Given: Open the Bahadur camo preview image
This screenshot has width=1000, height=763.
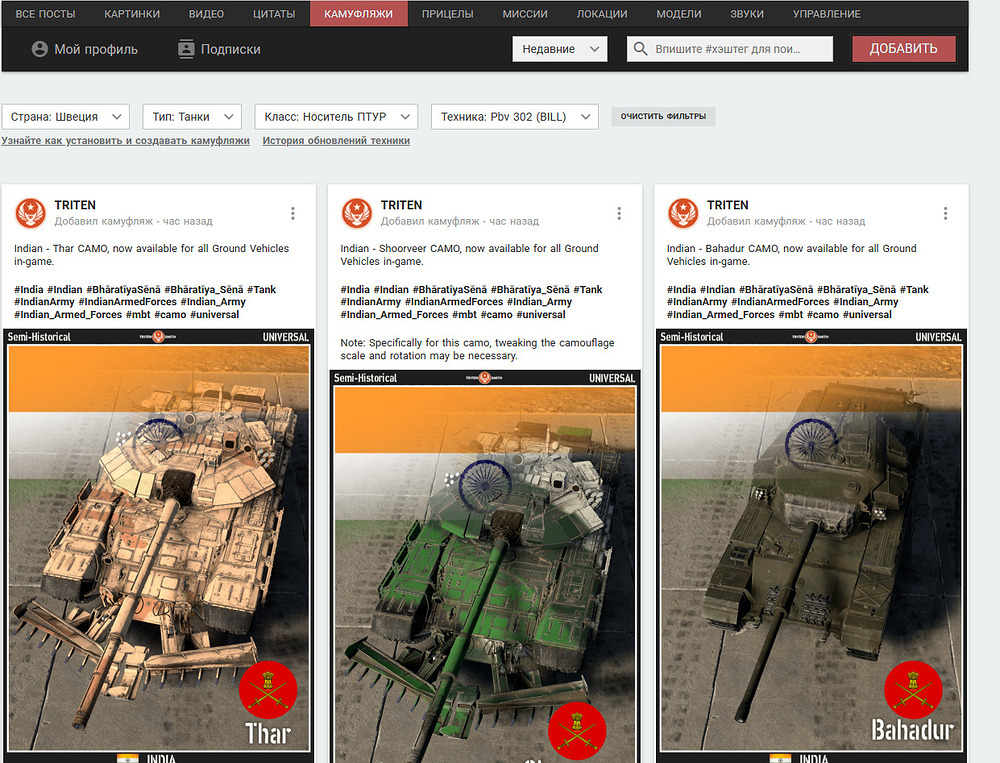Looking at the screenshot, I should click(811, 546).
